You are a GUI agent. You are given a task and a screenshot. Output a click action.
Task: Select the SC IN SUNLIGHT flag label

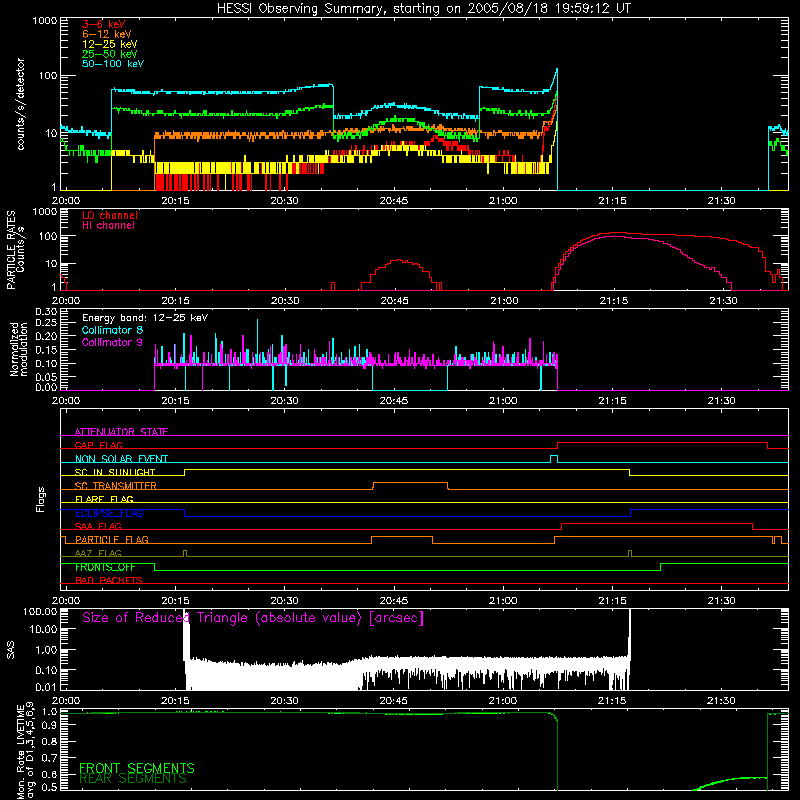115,472
